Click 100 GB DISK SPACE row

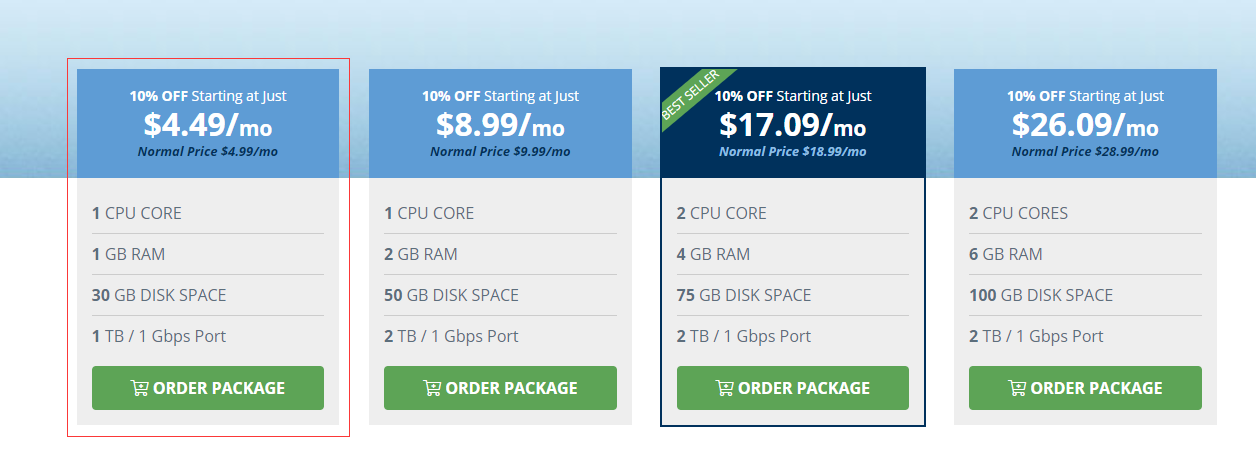1085,295
